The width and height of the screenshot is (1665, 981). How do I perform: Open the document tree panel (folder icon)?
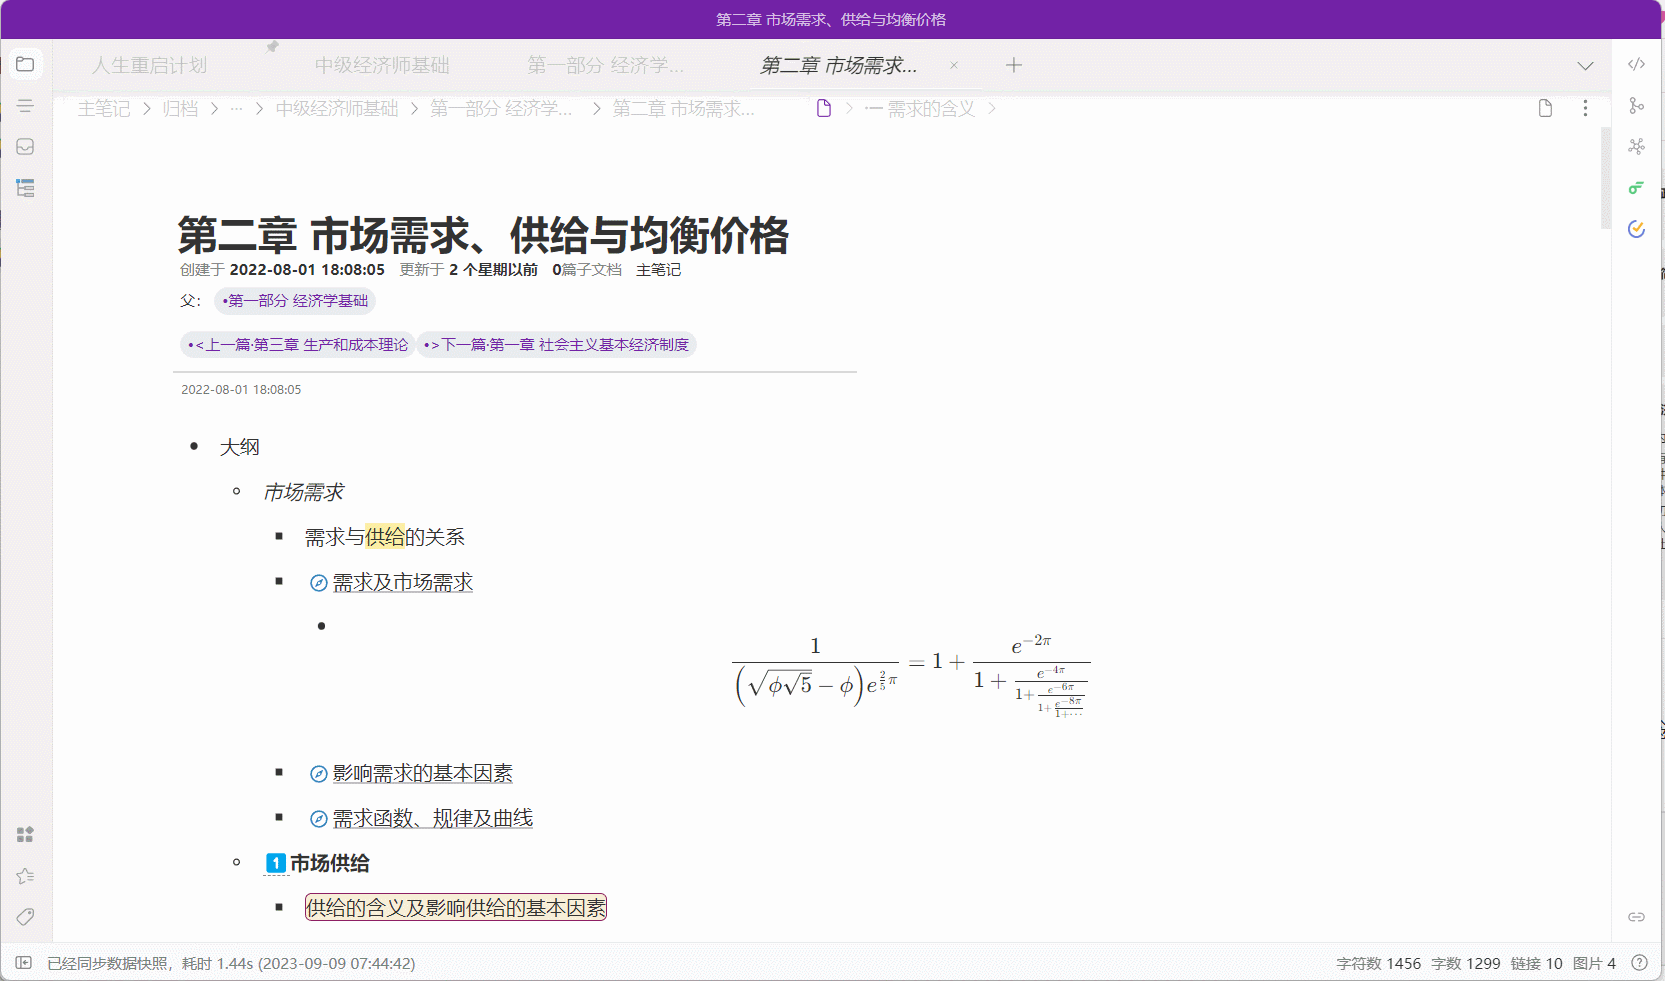coord(25,64)
